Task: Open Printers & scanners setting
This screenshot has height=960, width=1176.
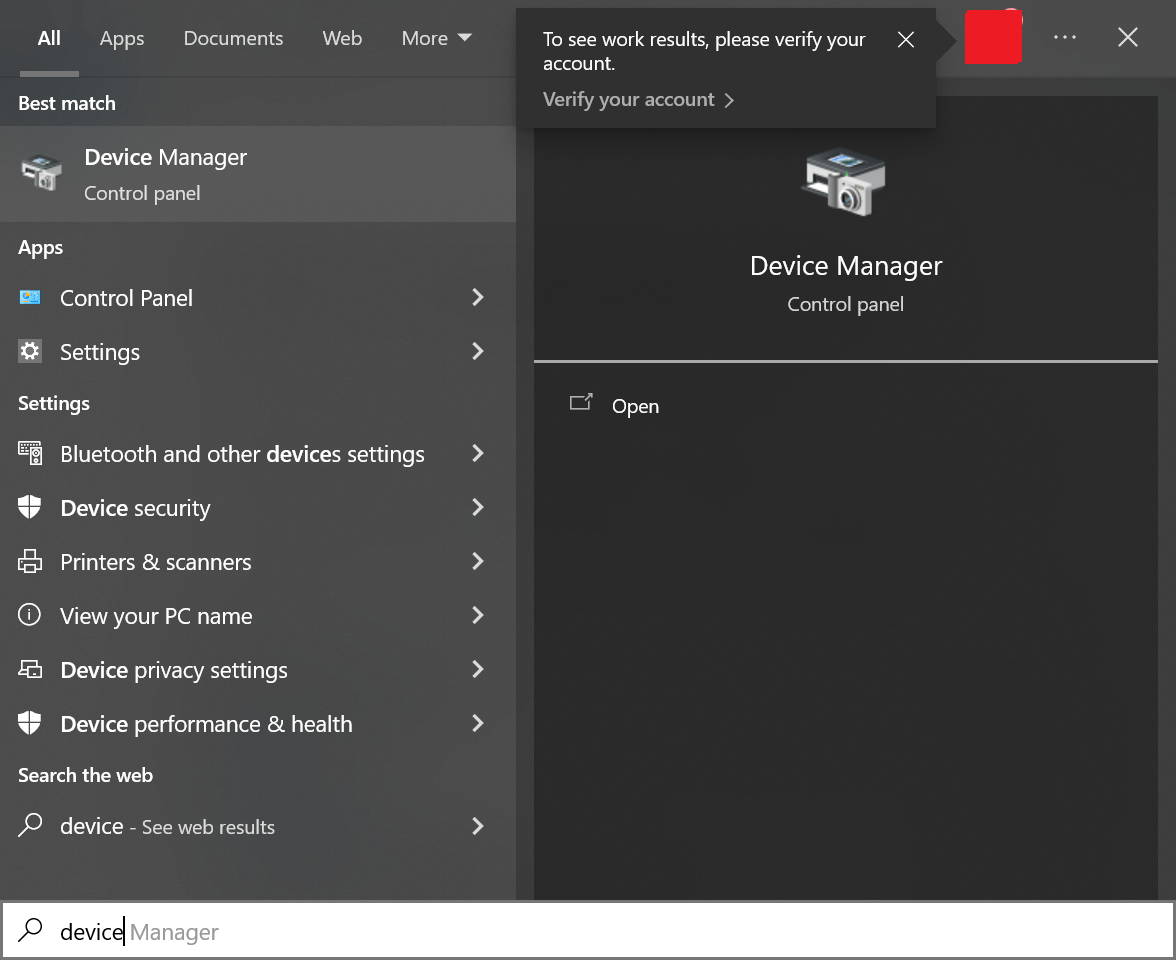Action: 257,562
